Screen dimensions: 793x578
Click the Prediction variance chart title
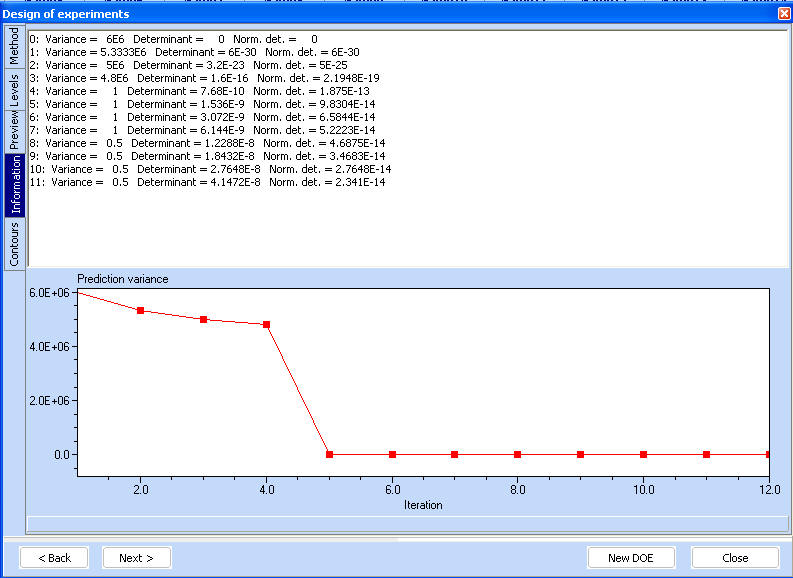coord(123,278)
